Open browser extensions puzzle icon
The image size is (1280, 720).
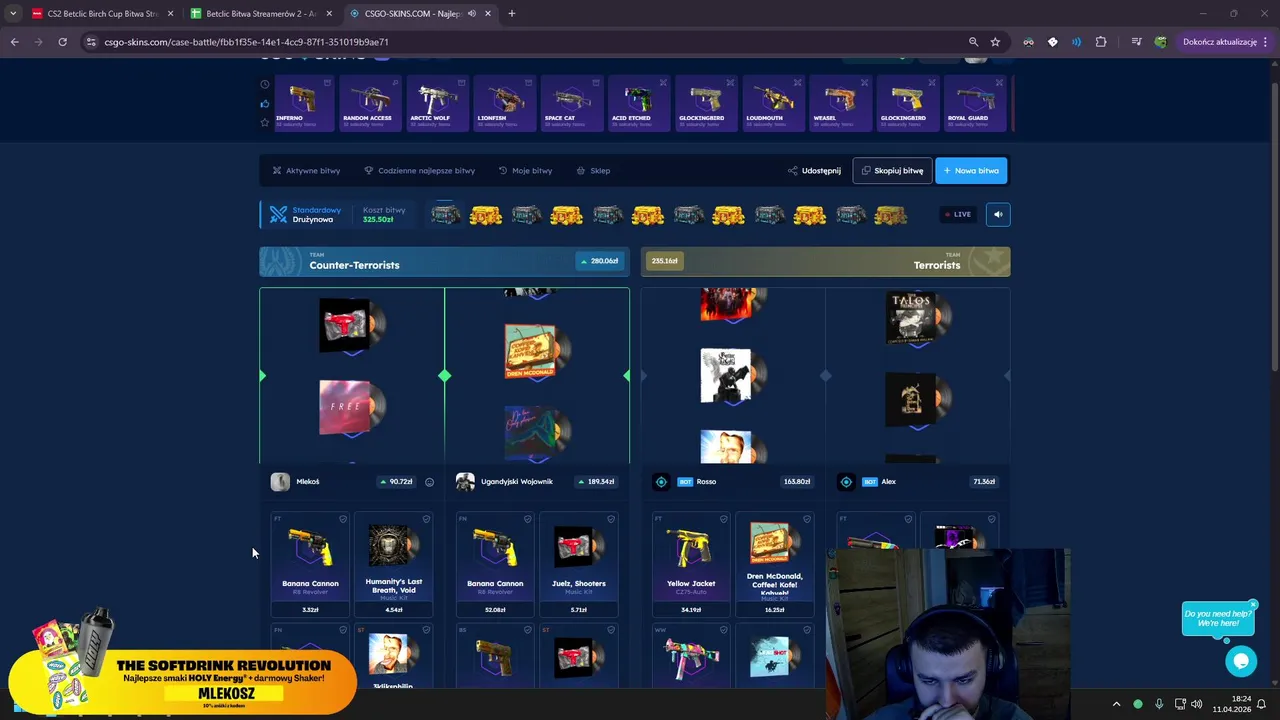[1101, 42]
